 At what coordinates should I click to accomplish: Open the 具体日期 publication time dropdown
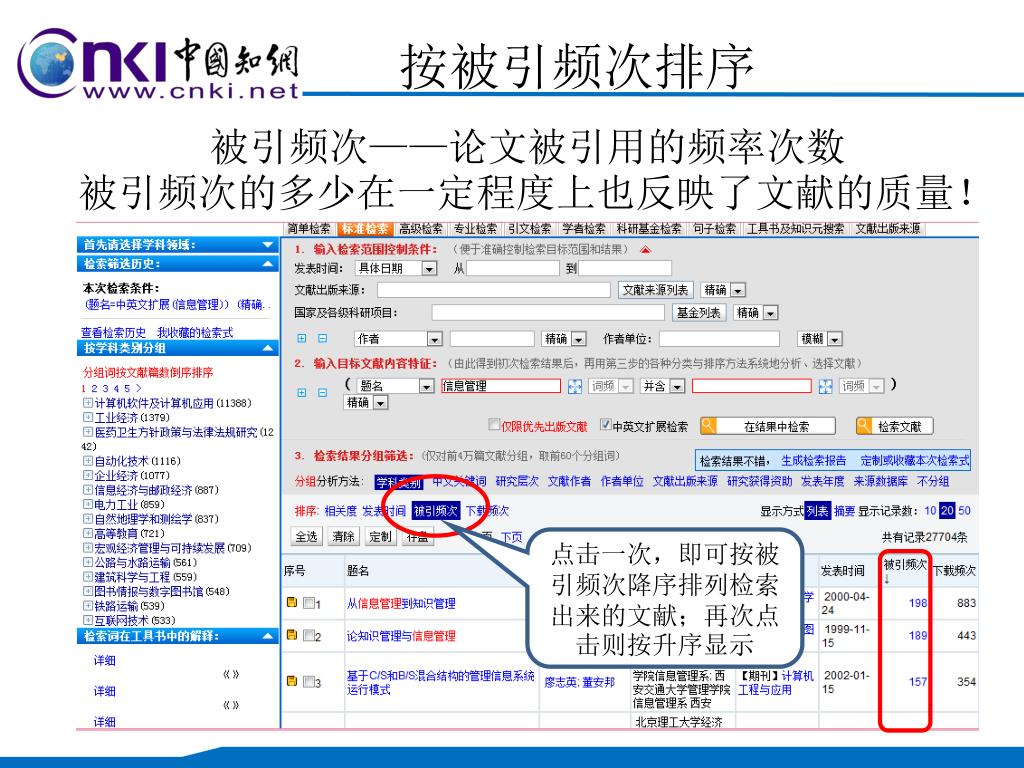[x=429, y=268]
